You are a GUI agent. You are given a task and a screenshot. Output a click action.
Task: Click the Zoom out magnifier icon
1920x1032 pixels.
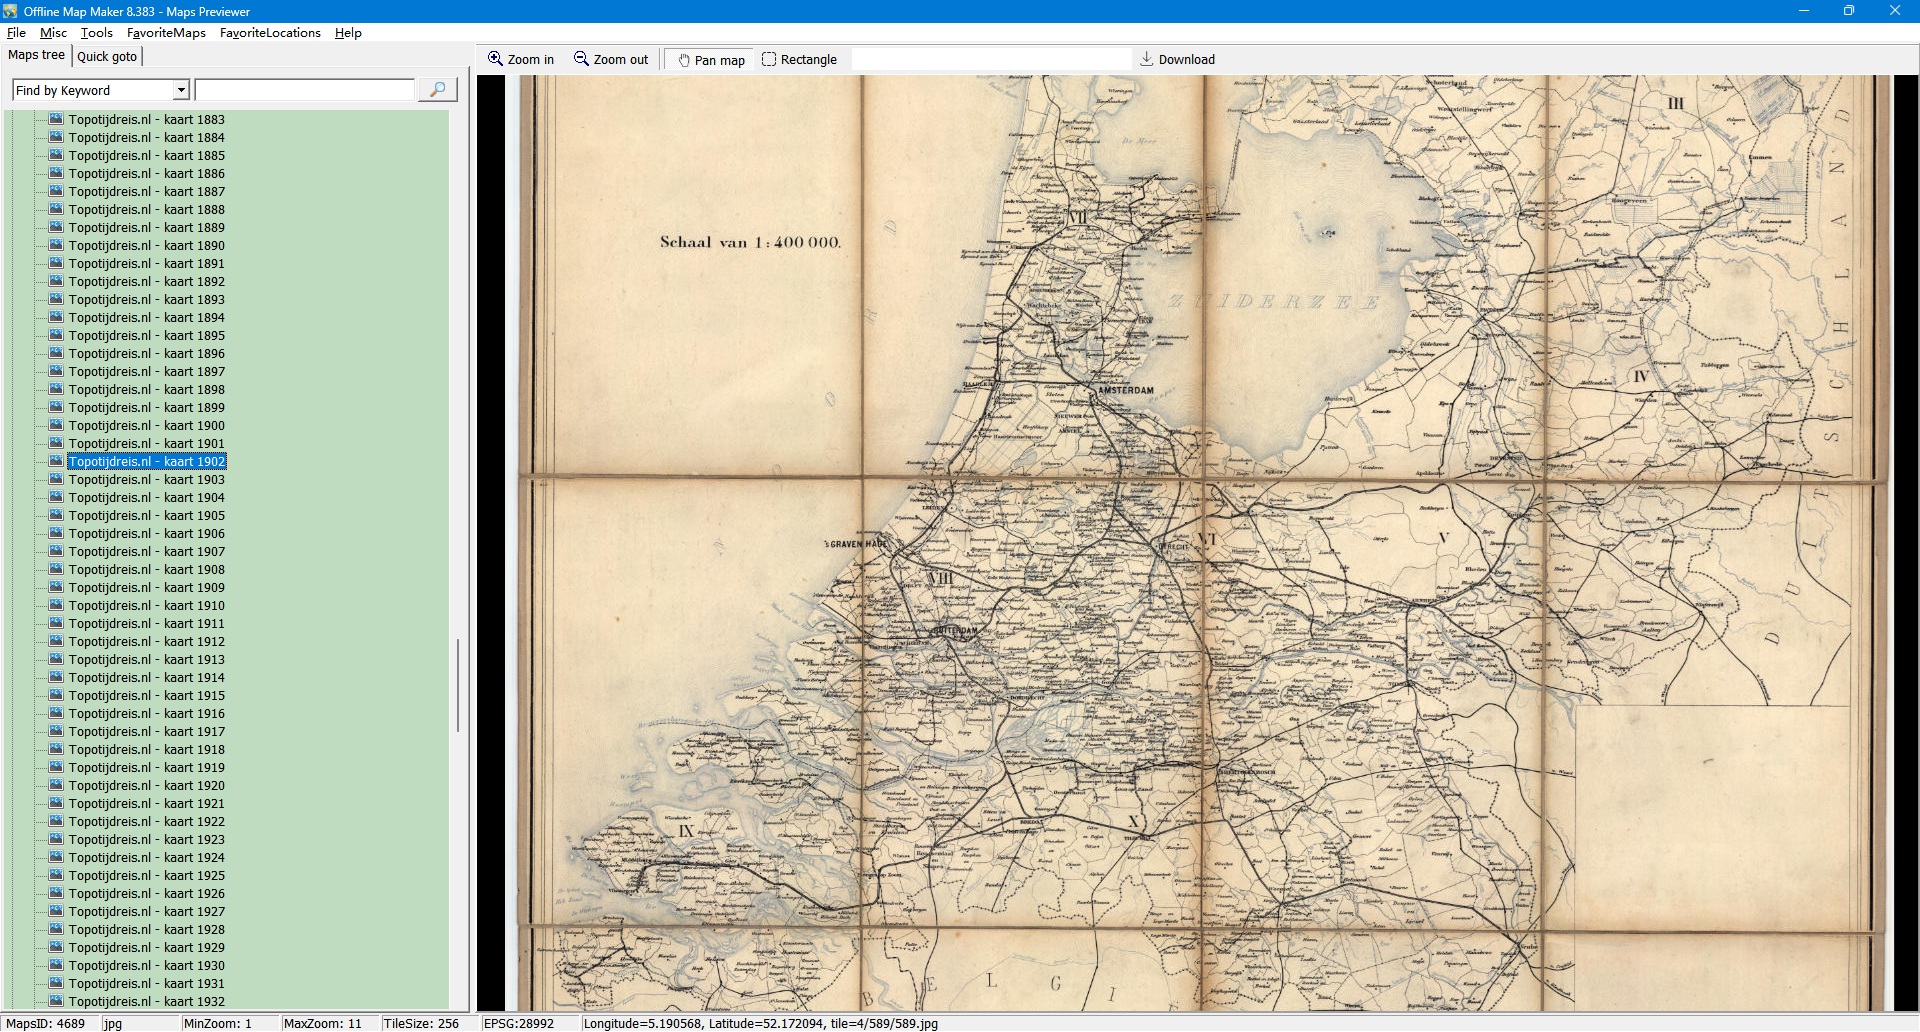(x=581, y=59)
